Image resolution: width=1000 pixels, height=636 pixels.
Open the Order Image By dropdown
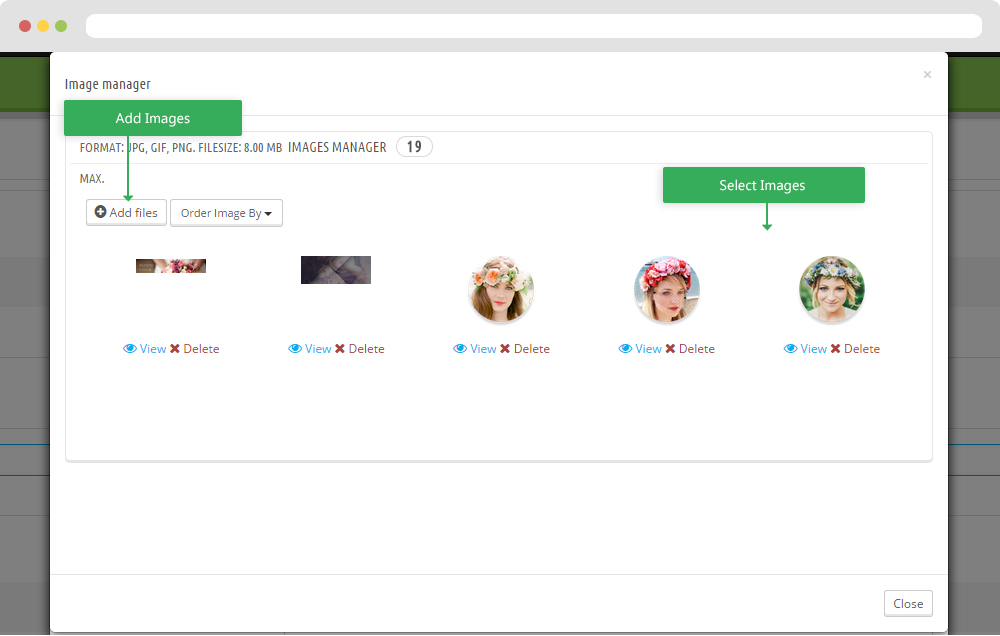[x=226, y=213]
